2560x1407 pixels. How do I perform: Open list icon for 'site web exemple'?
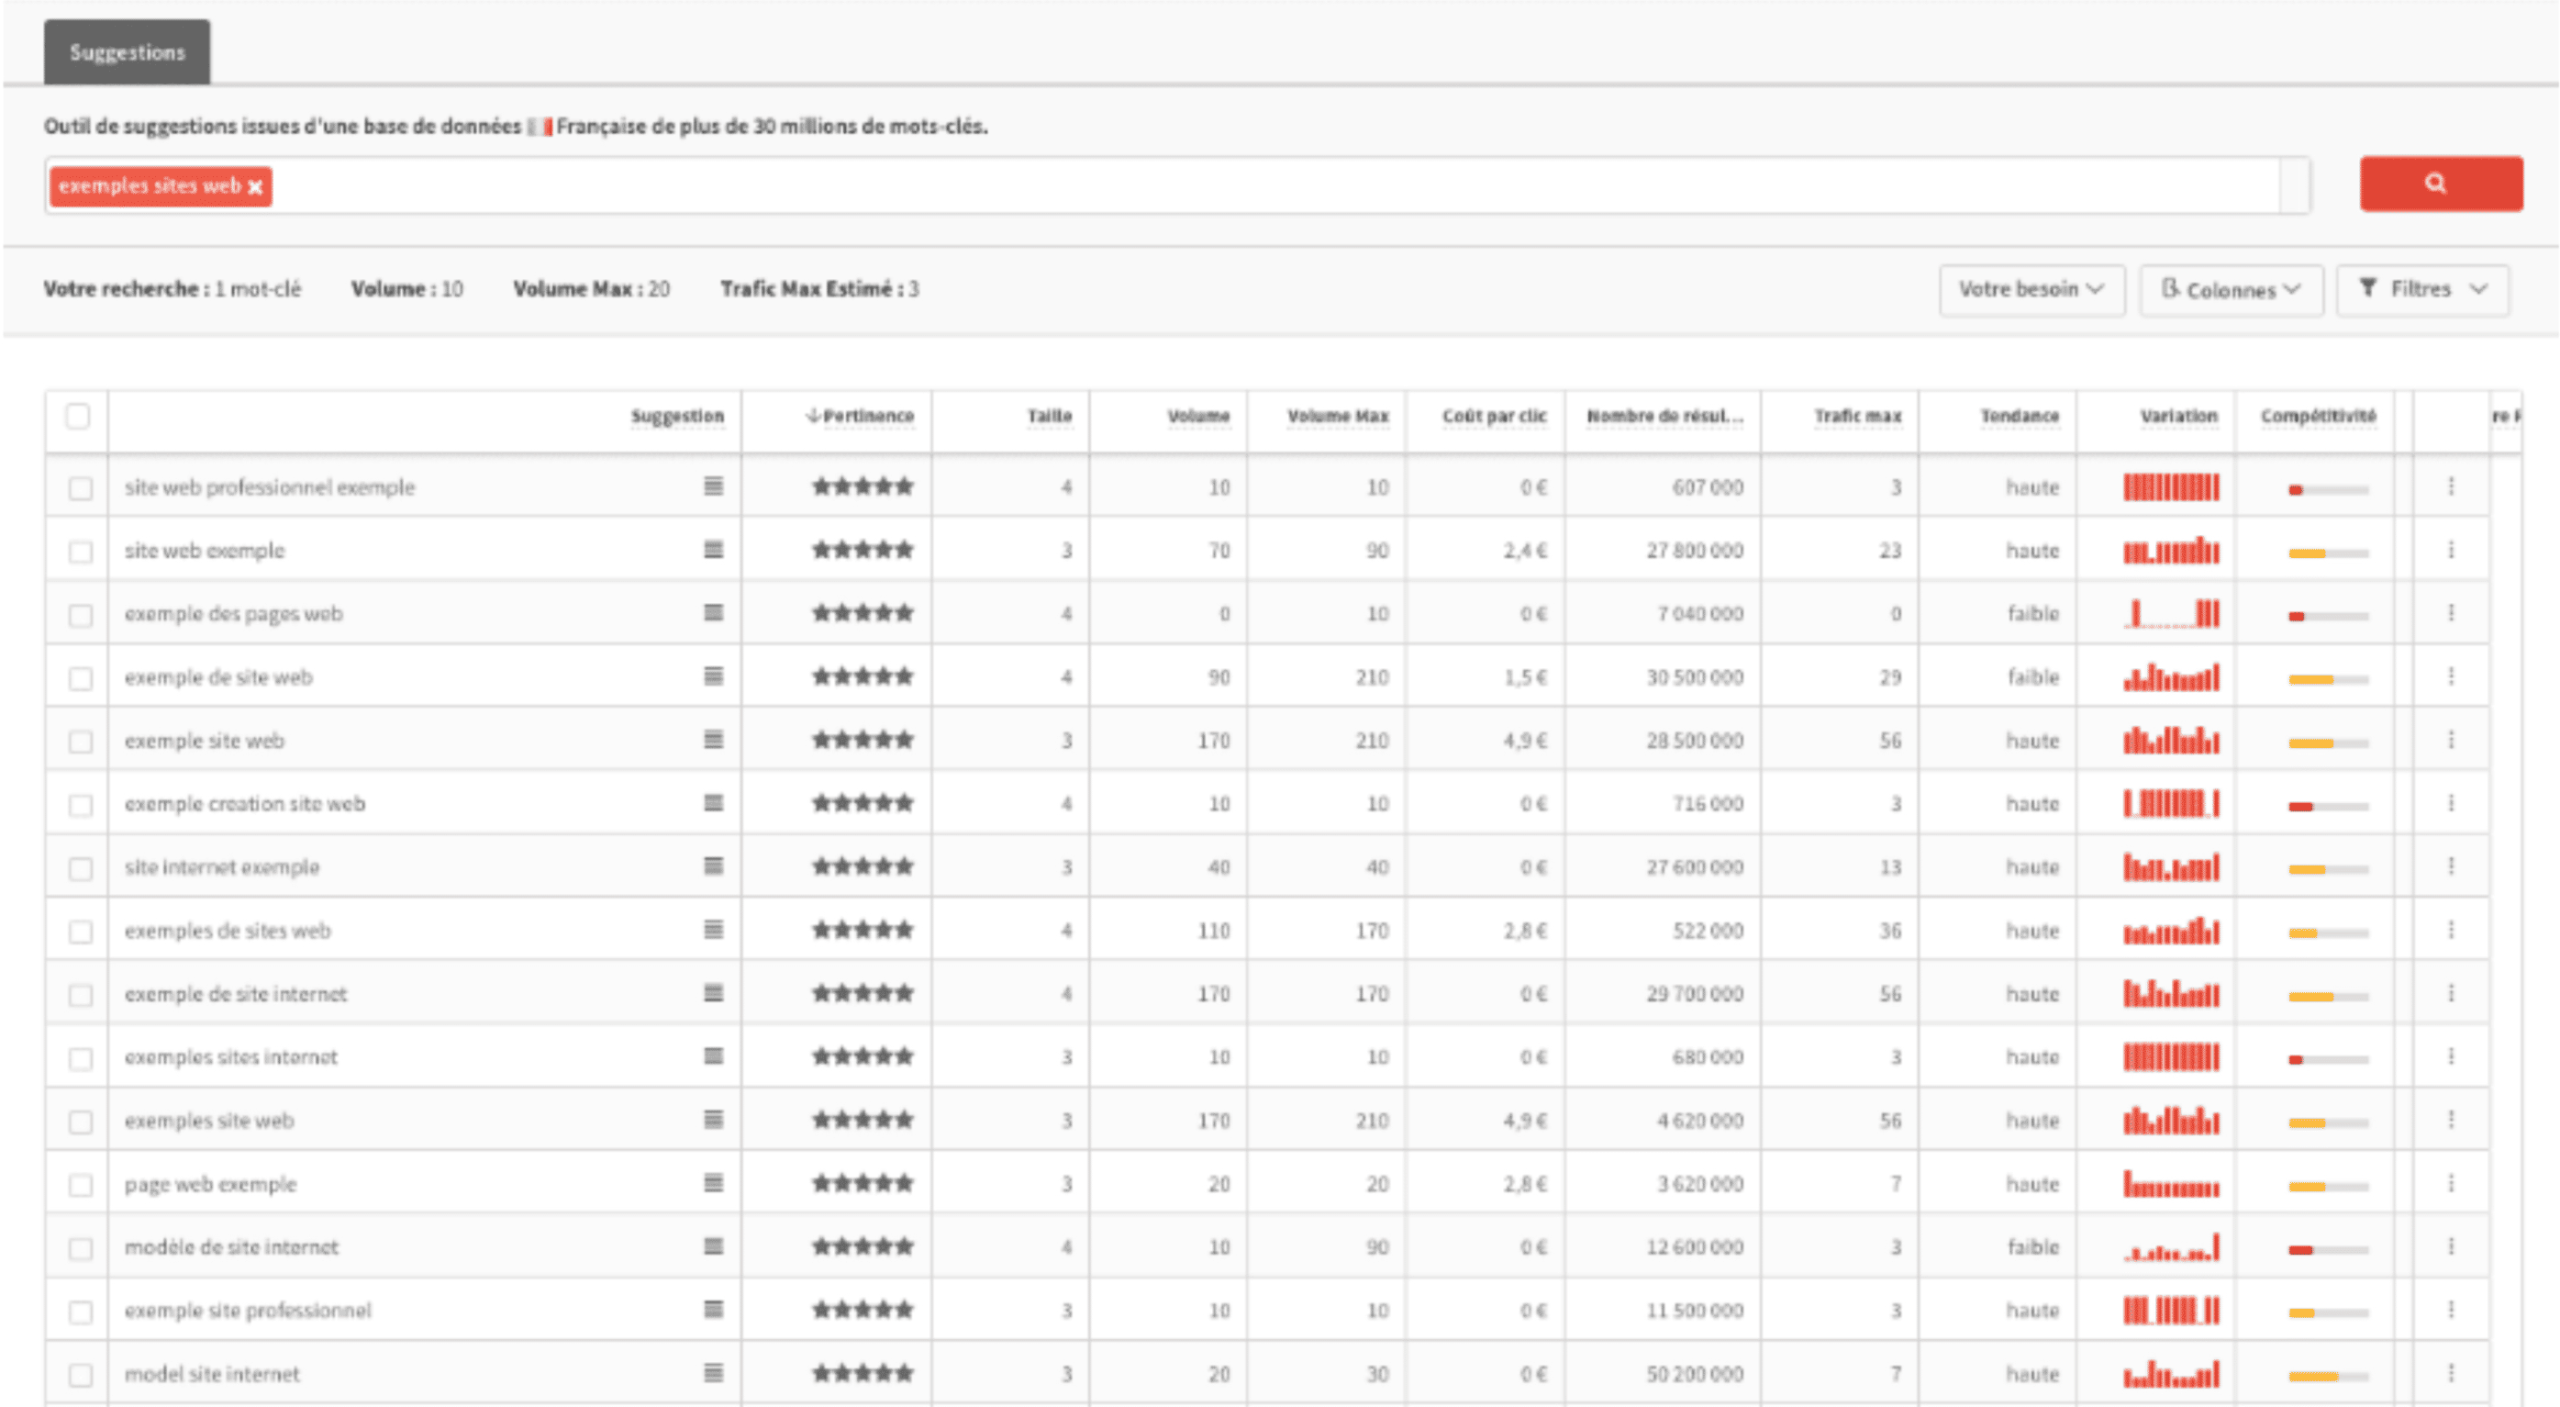[x=713, y=549]
